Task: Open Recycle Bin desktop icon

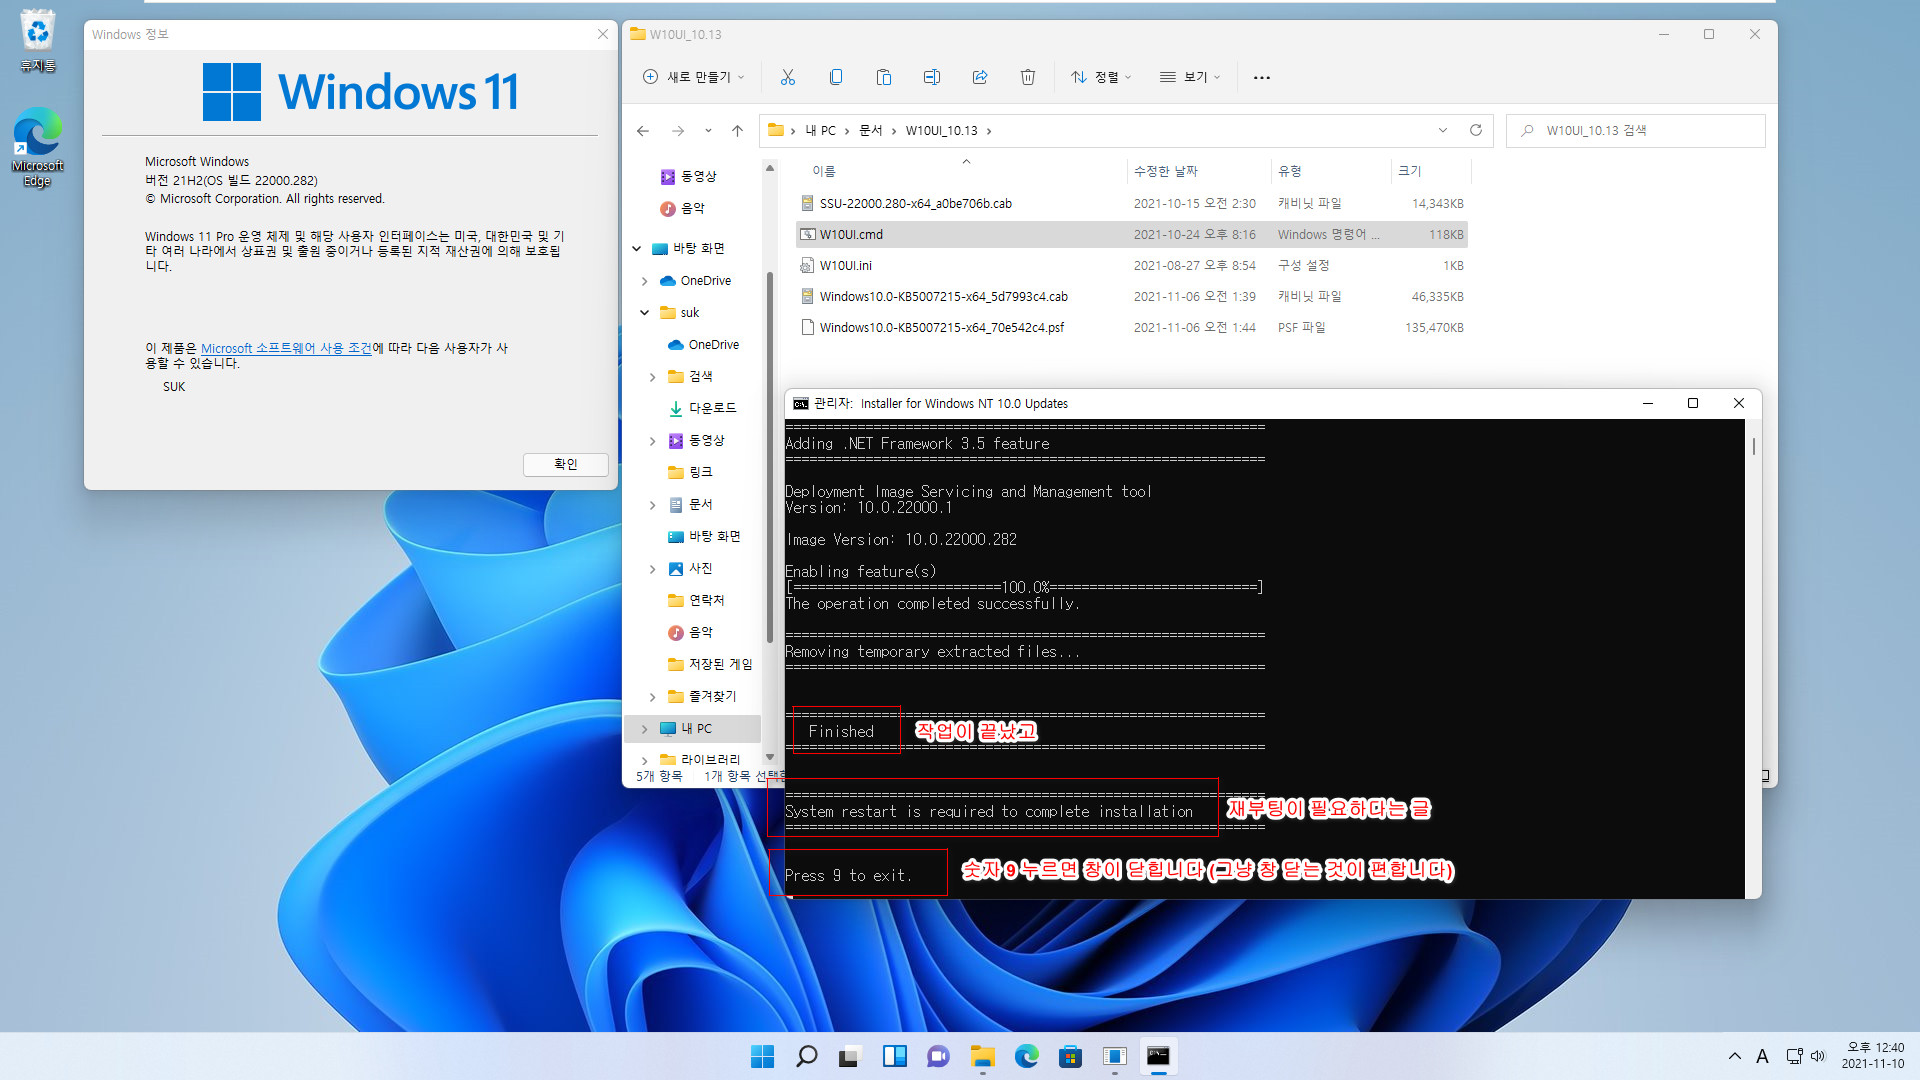Action: pos(37,40)
